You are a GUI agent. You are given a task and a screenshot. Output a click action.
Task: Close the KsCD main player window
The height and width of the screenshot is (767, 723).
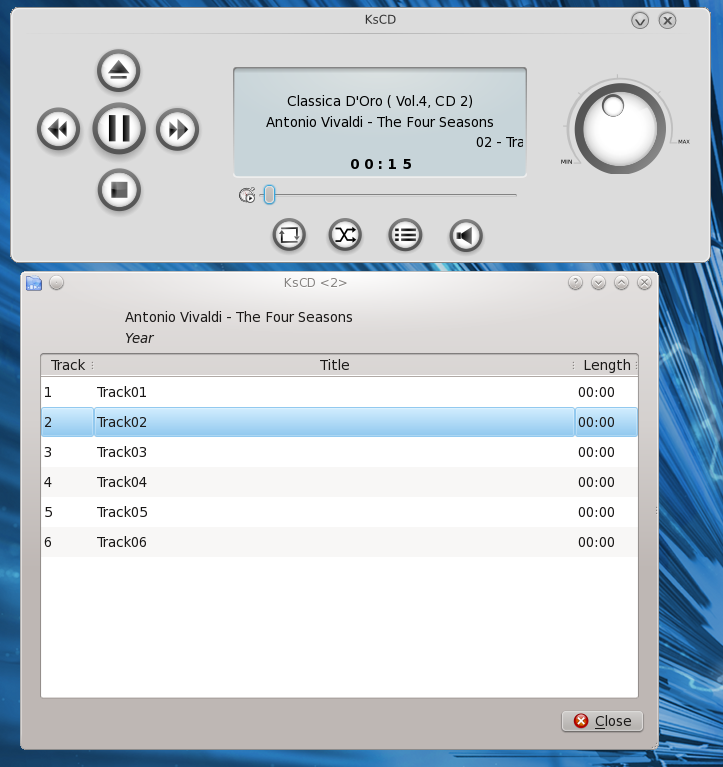667,21
